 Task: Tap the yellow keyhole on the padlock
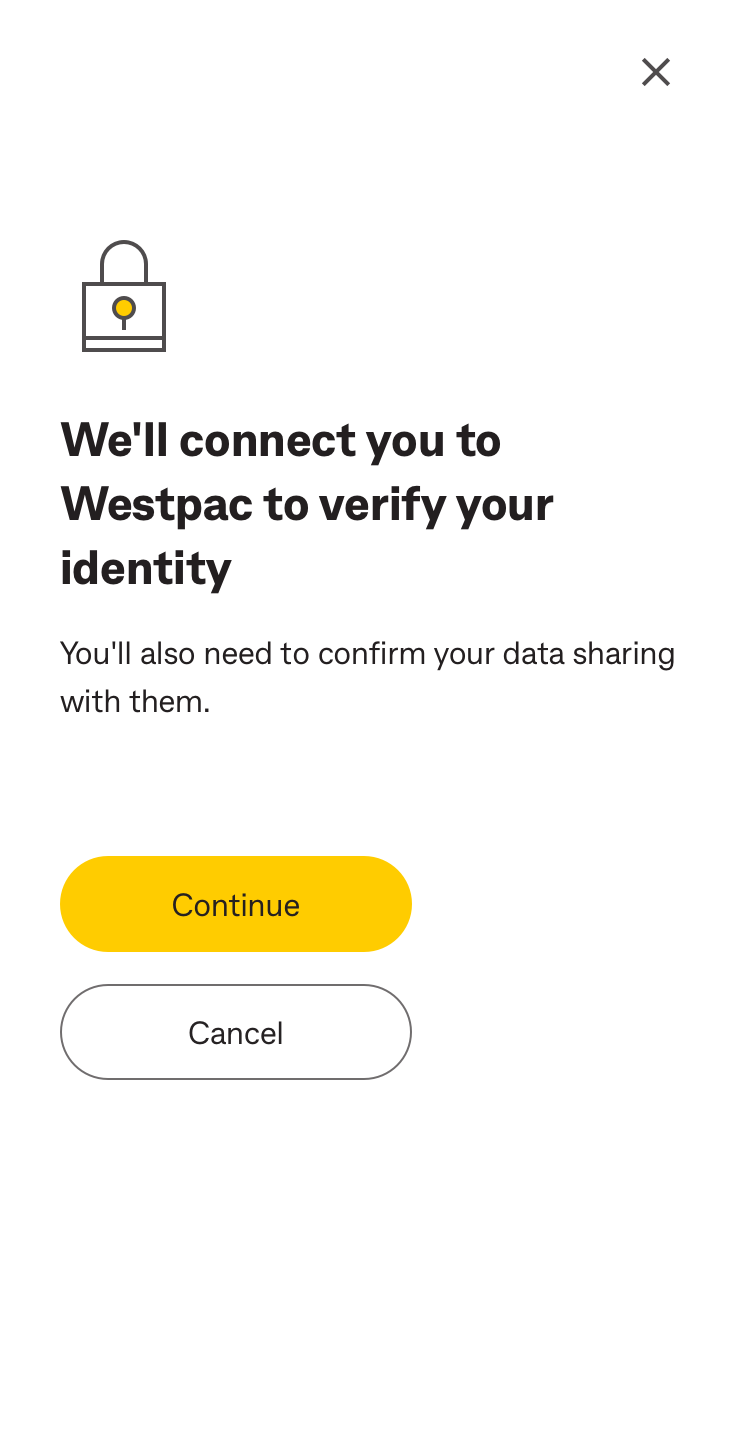click(124, 309)
